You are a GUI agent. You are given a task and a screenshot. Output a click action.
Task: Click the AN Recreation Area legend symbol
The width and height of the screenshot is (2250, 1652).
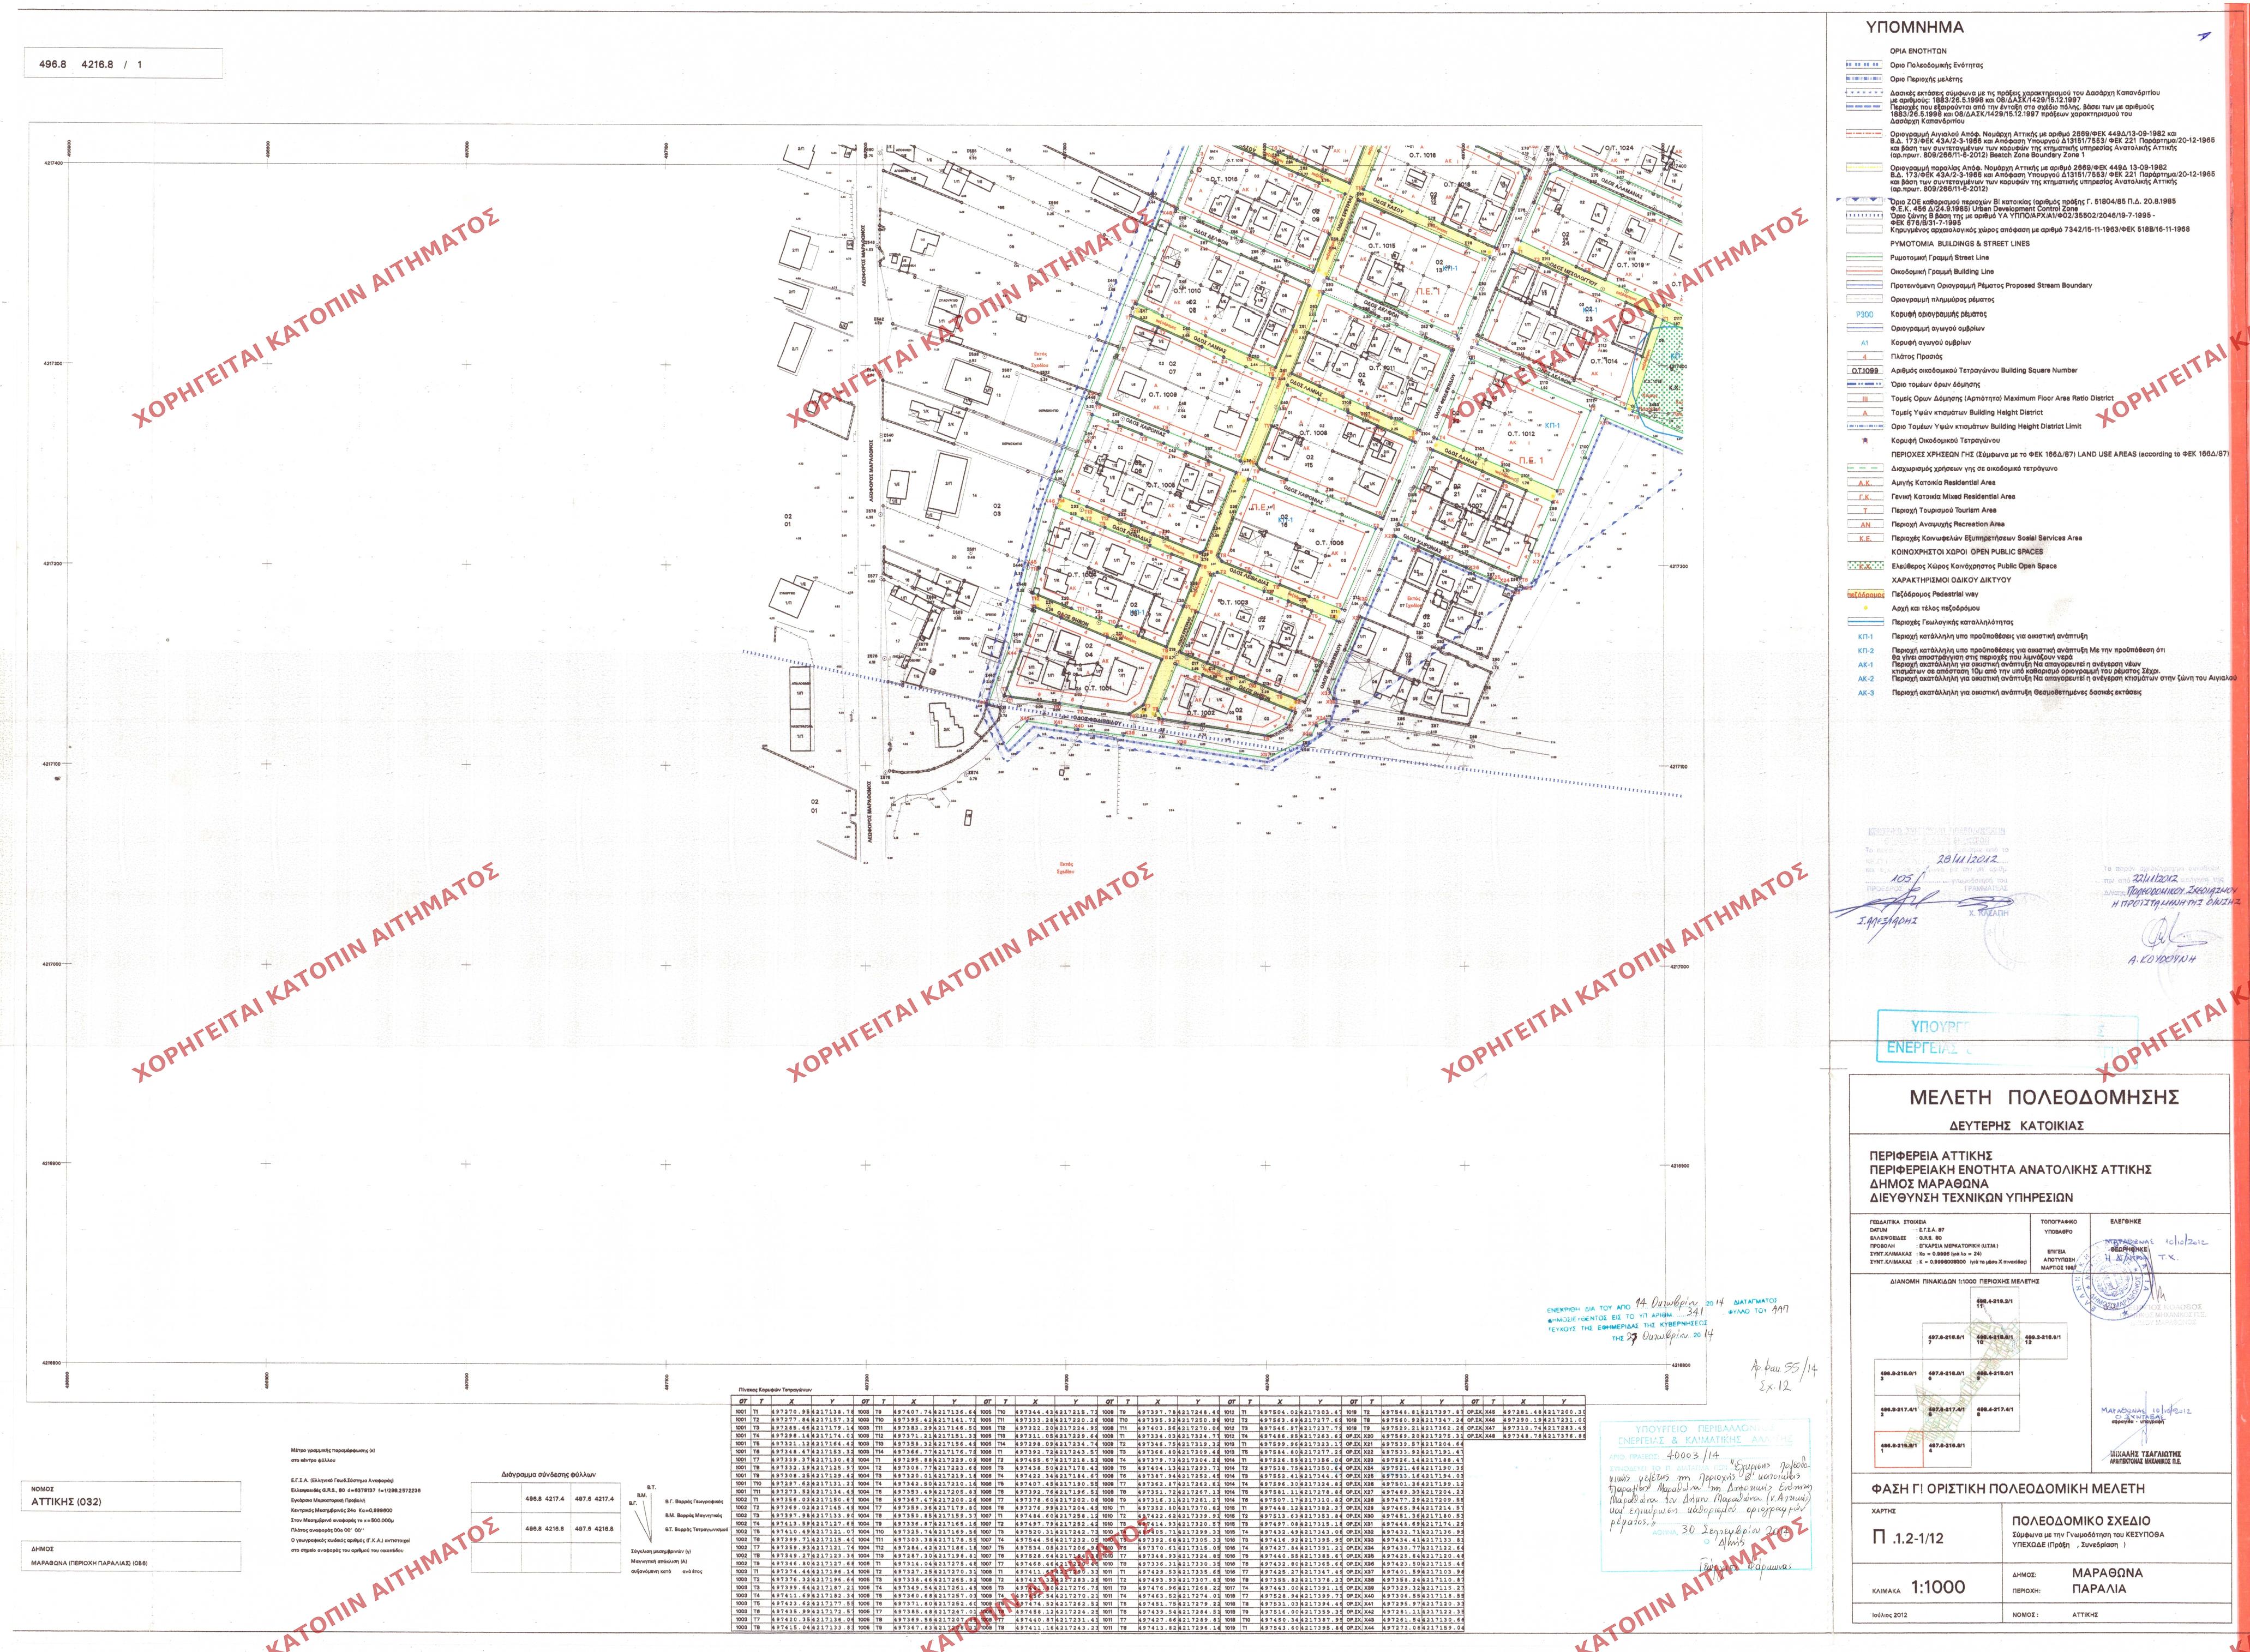pyautogui.click(x=1864, y=524)
